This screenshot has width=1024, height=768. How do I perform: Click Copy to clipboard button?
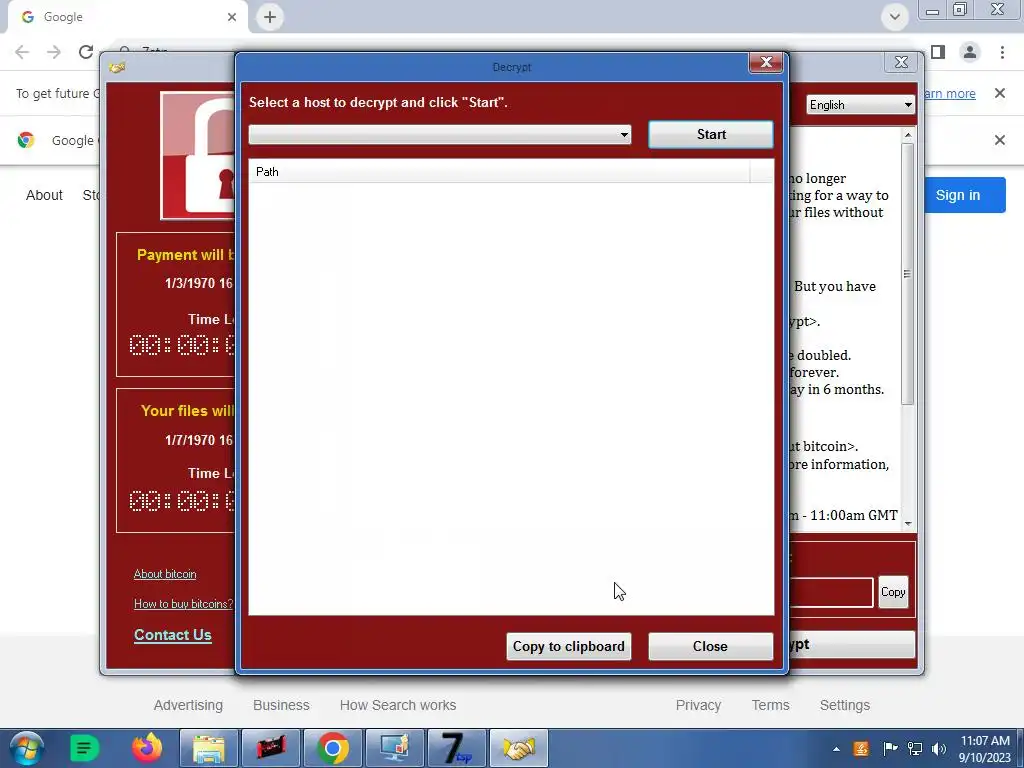[568, 646]
